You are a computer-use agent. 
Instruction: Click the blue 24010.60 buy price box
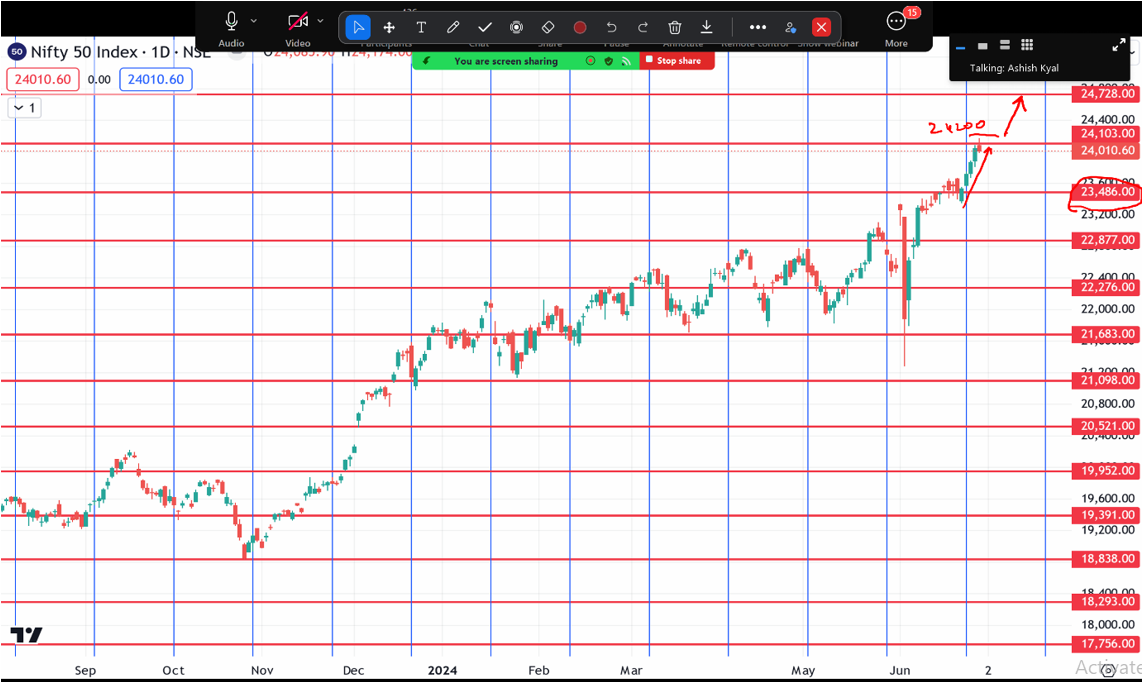click(x=156, y=79)
